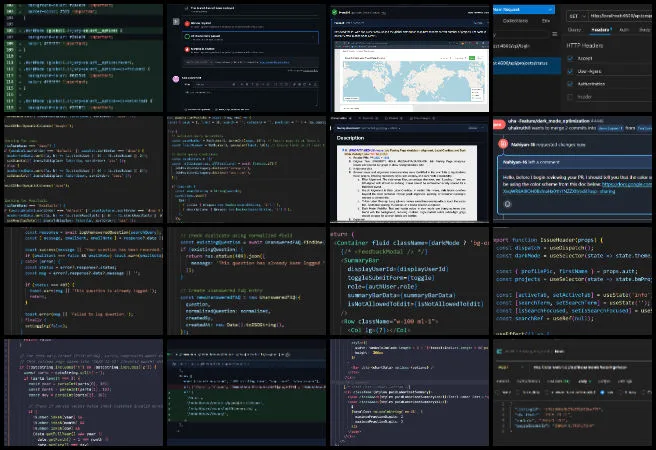Click the red requested-changes avatar icon
This screenshot has height=450, width=656.
click(x=502, y=144)
